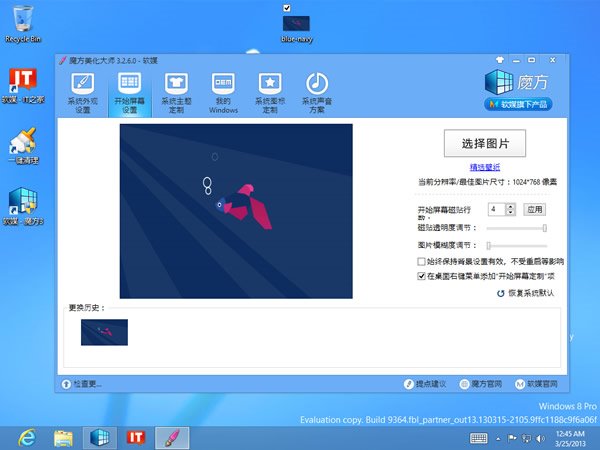Image resolution: width=600 pixels, height=450 pixels.
Task: Select the blue-navy desktop image file
Action: [x=296, y=28]
